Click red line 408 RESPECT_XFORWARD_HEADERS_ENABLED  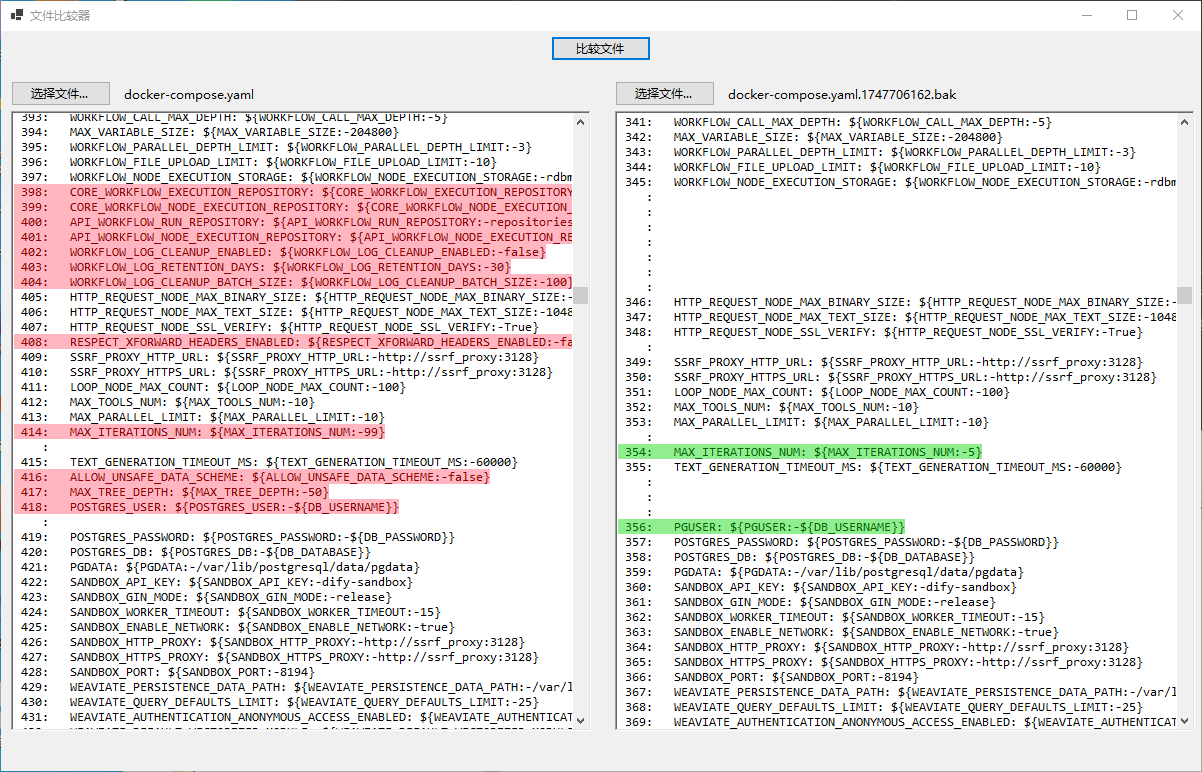click(293, 342)
